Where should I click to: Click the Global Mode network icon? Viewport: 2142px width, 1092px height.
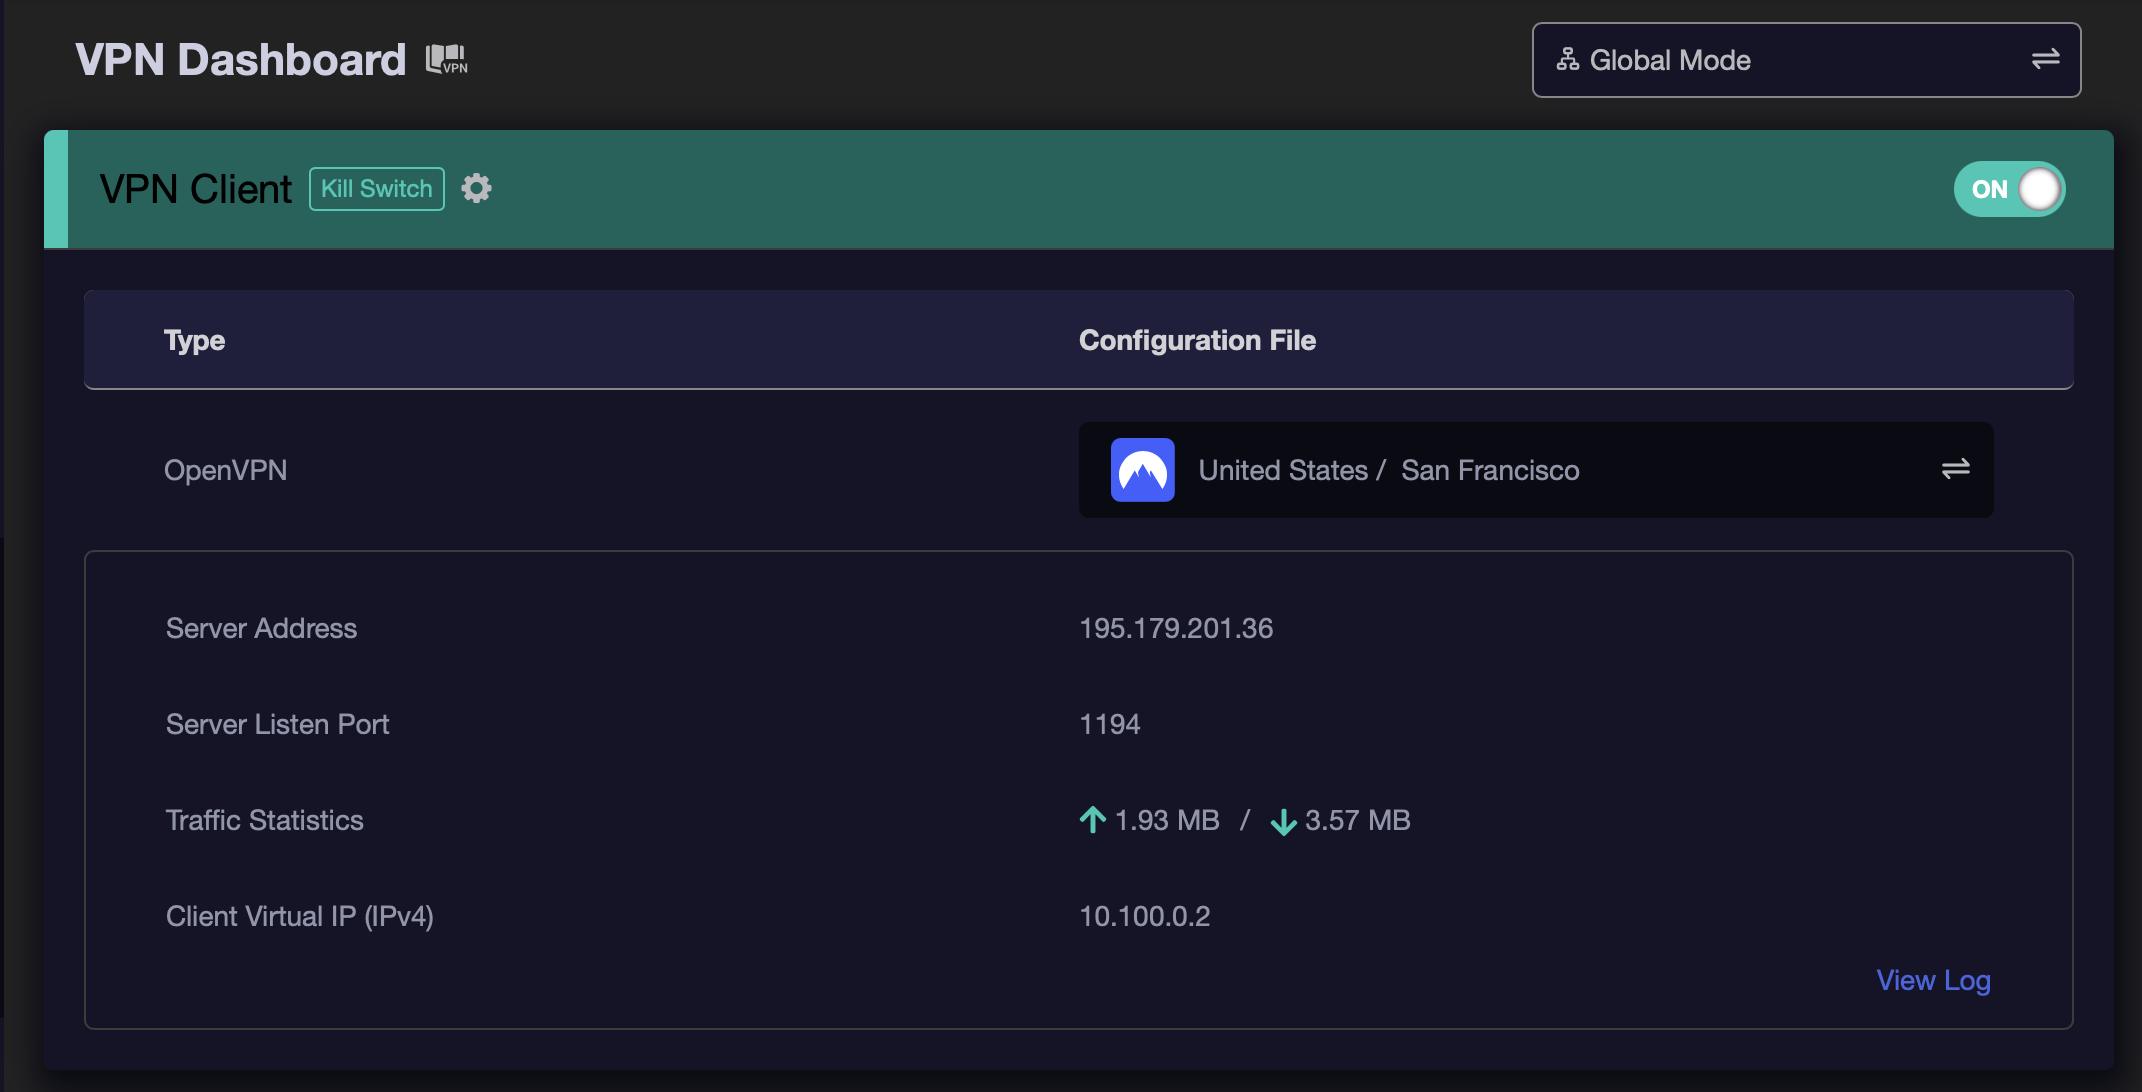(x=1567, y=60)
